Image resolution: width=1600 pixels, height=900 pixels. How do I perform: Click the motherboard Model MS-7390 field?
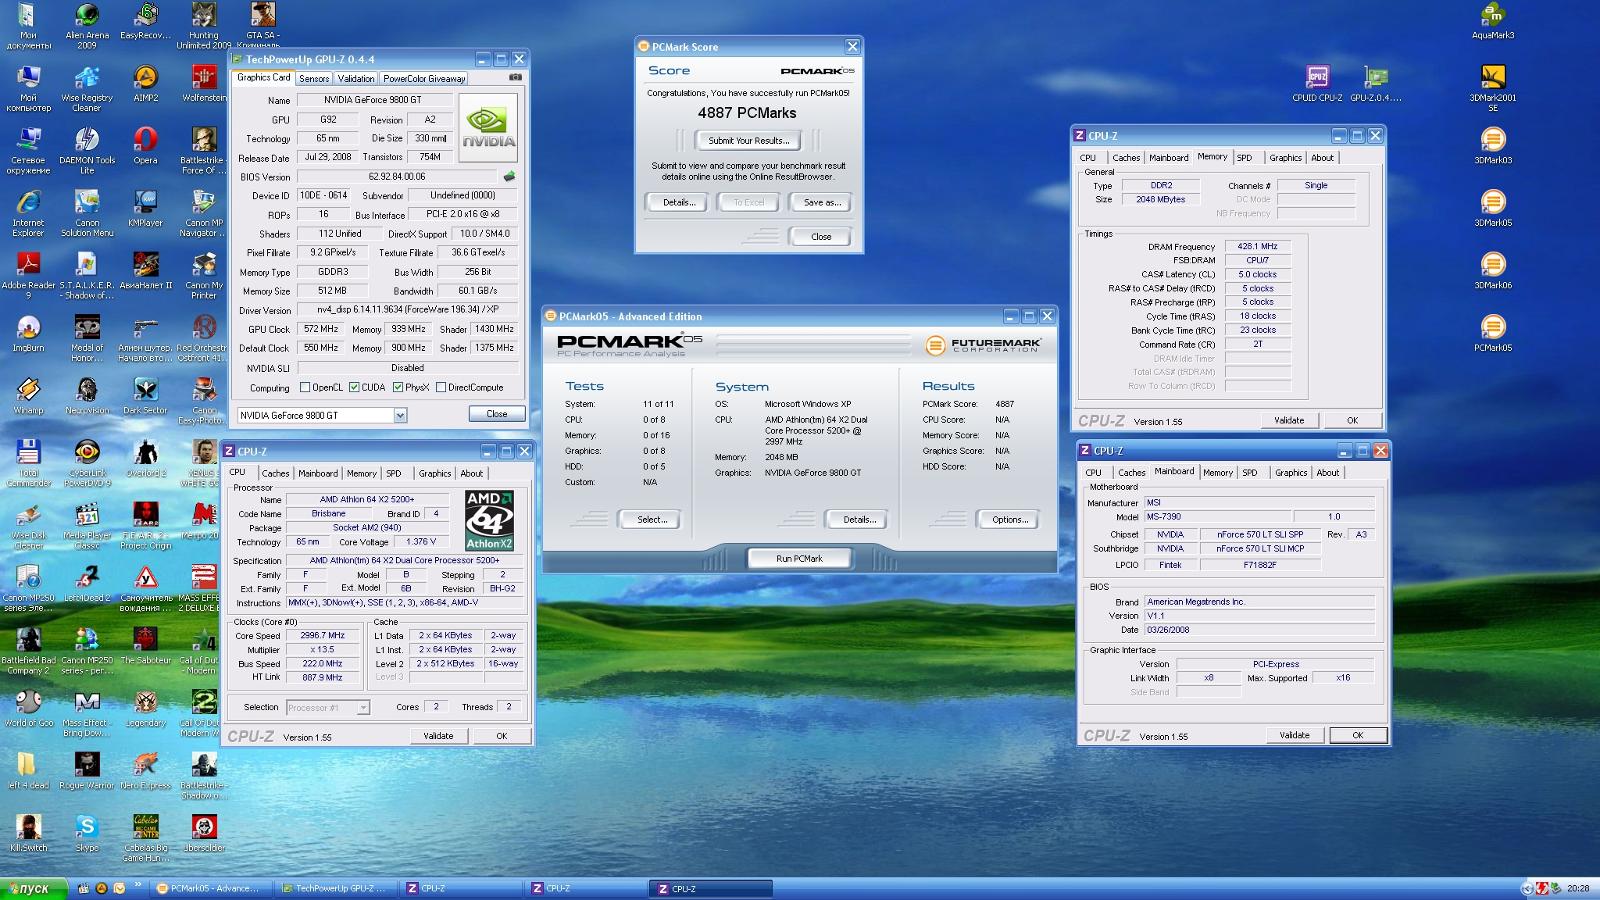point(1219,517)
